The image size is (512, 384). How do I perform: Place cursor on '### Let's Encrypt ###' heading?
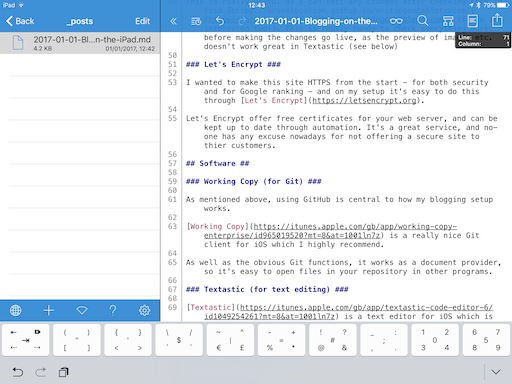tap(233, 64)
